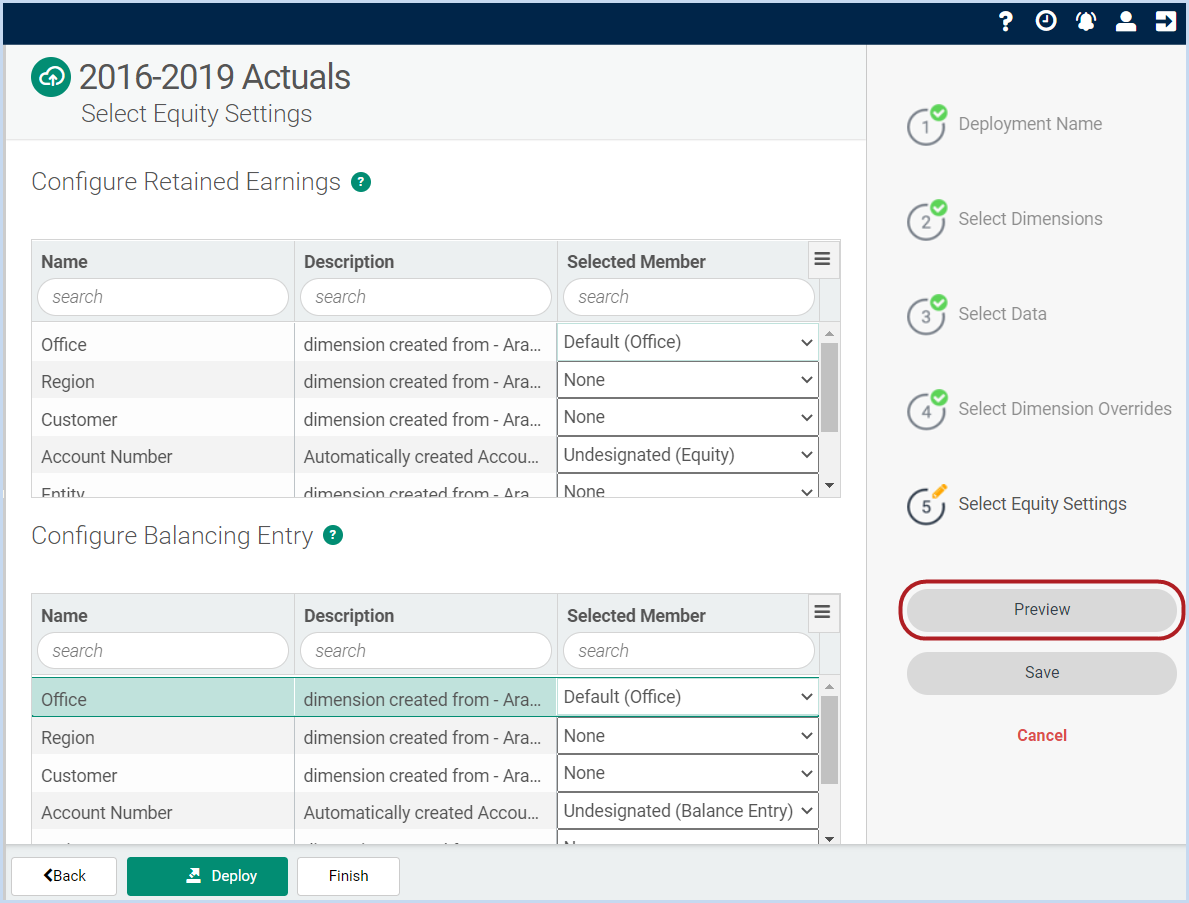Open Retained Earnings Office member dropdown
The height and width of the screenshot is (903, 1189).
[688, 342]
